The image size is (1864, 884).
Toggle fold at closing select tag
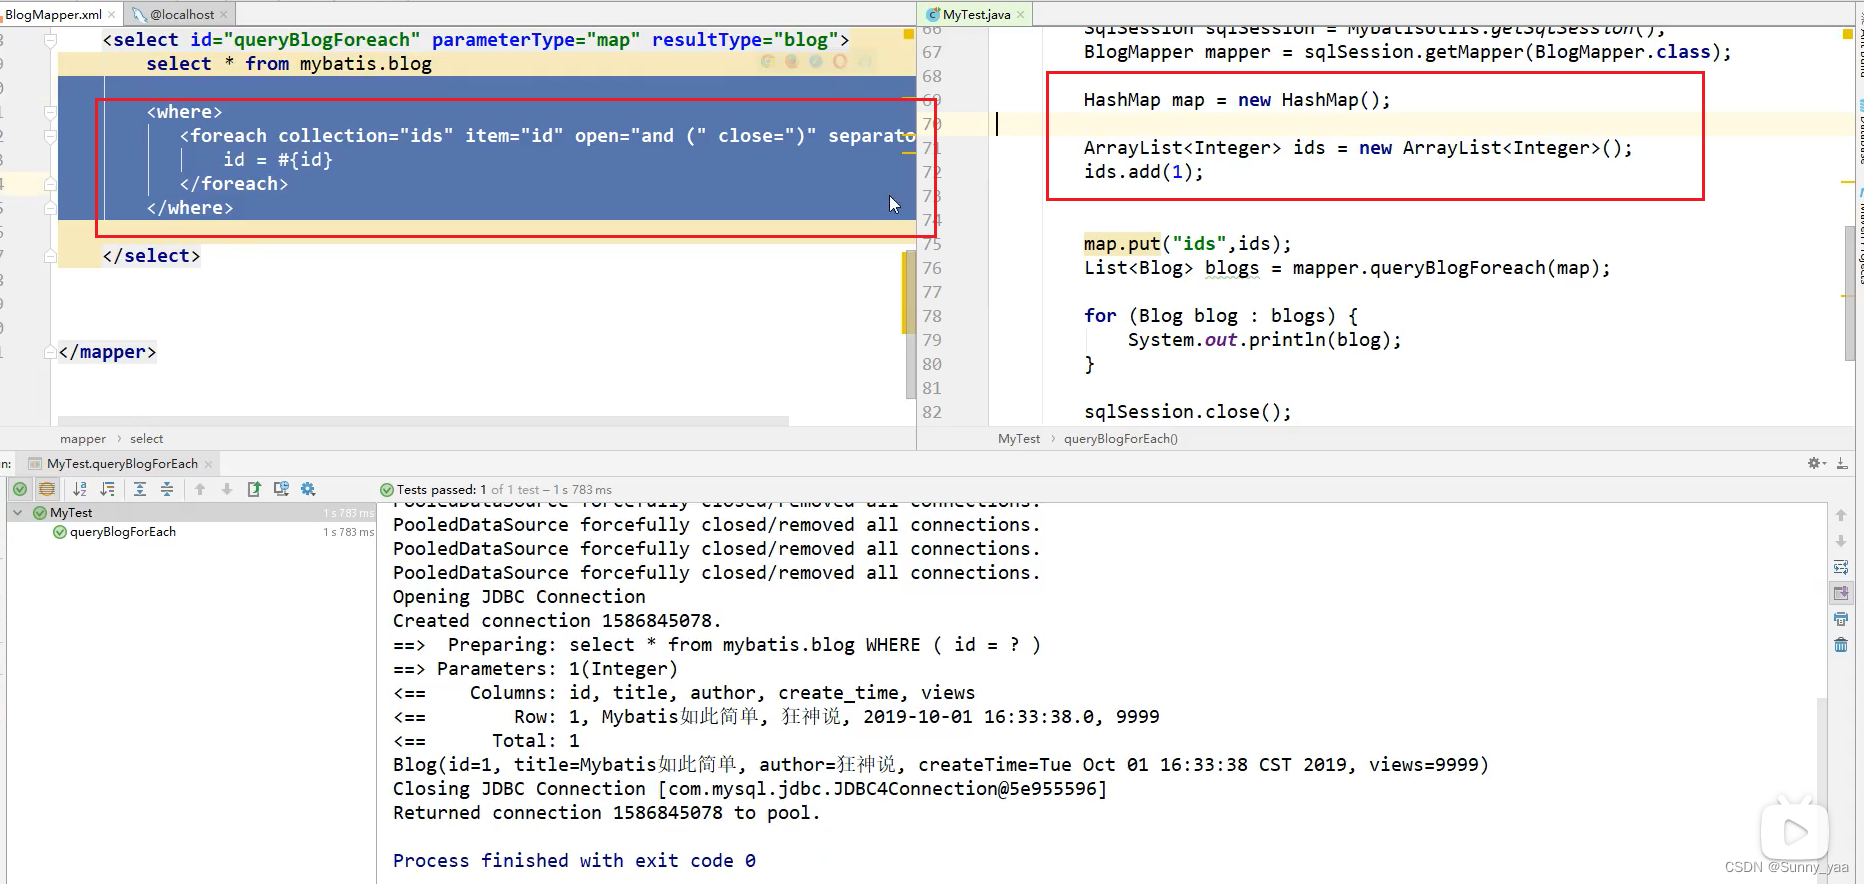50,256
